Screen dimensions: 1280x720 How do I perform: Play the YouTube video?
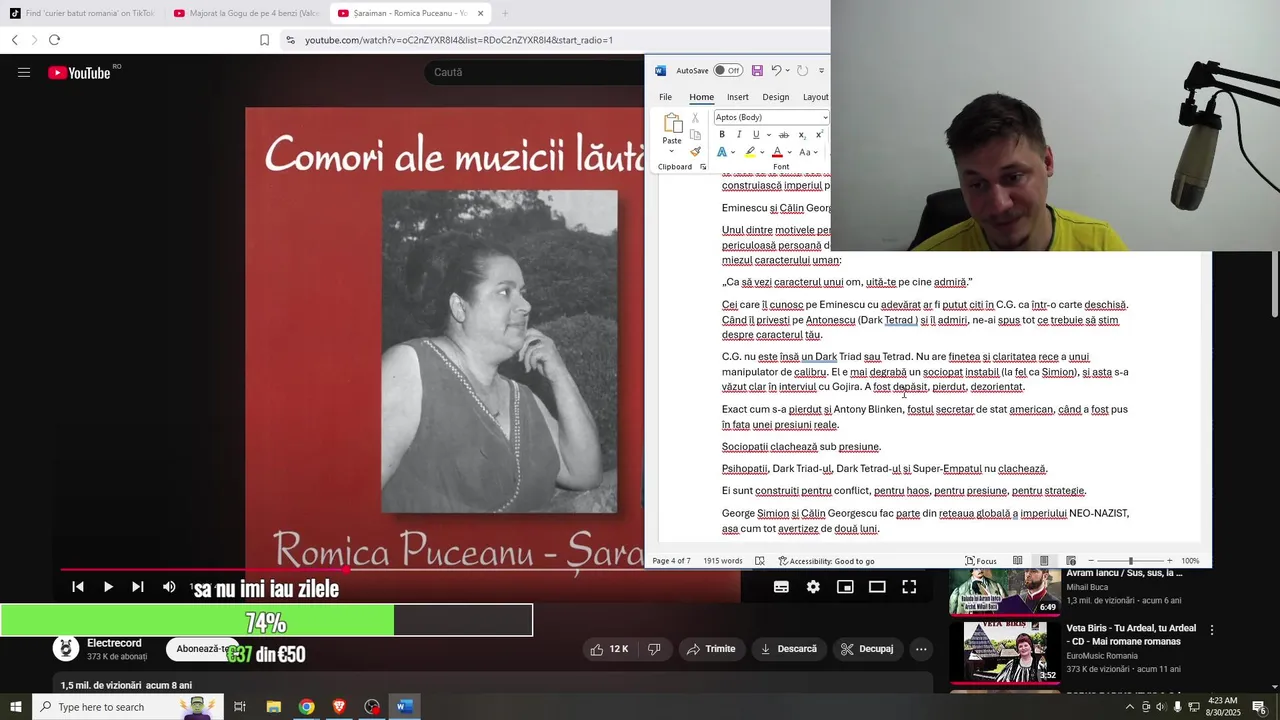(x=108, y=587)
